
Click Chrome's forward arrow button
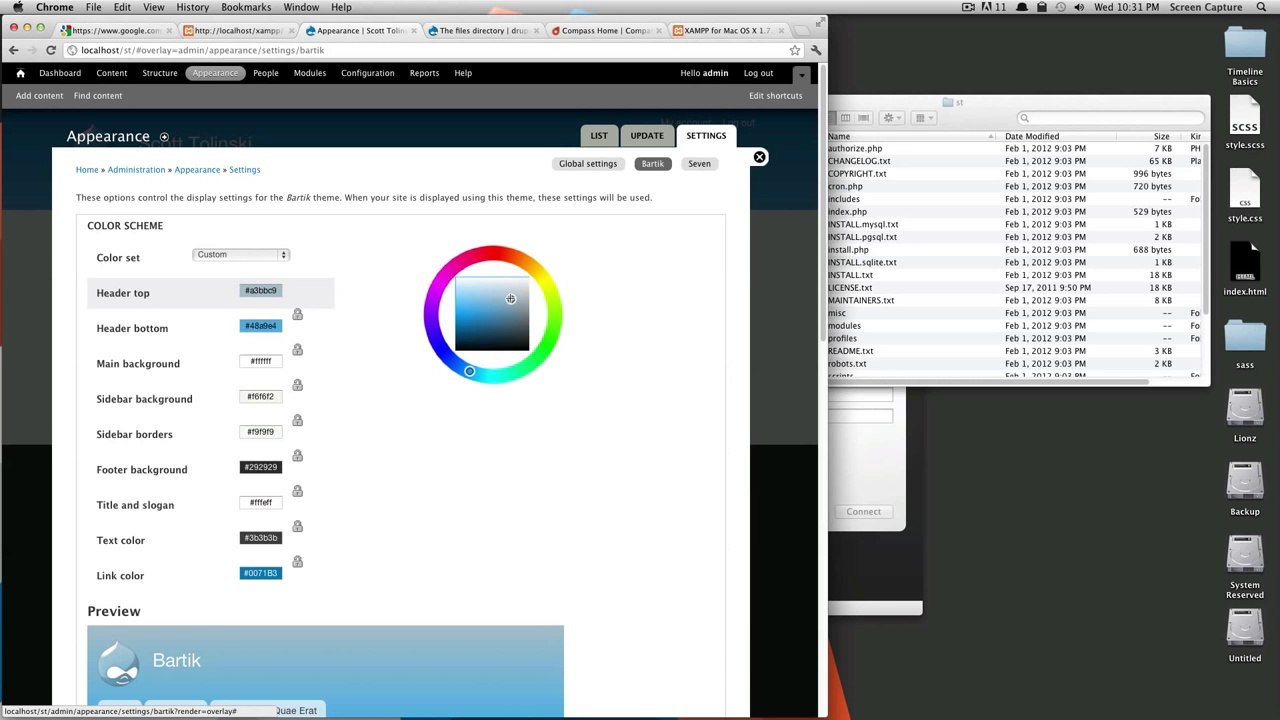(32, 50)
